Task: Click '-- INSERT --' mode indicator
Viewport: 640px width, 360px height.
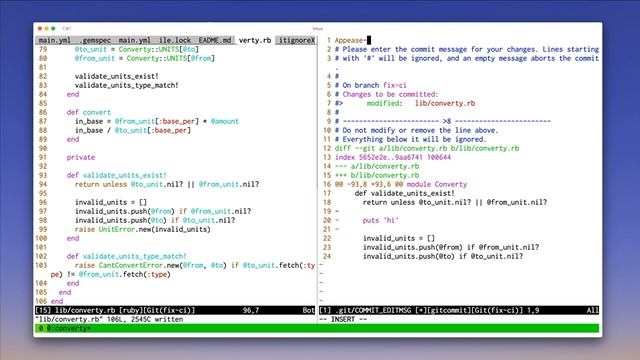Action: [x=343, y=319]
